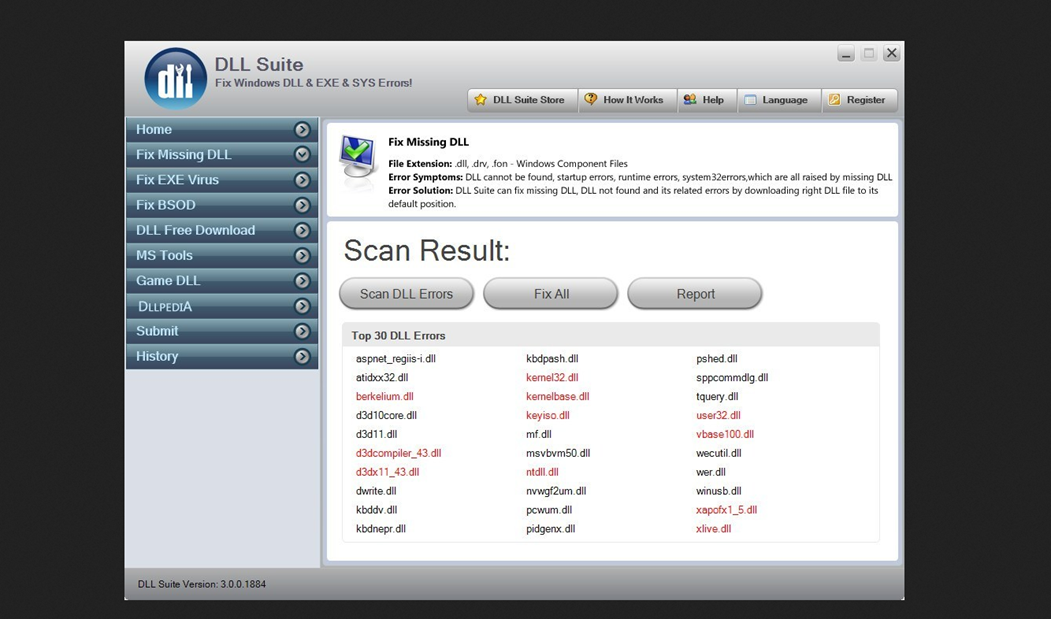Image resolution: width=1051 pixels, height=619 pixels.
Task: Click the people icon next to Help
Action: [690, 99]
